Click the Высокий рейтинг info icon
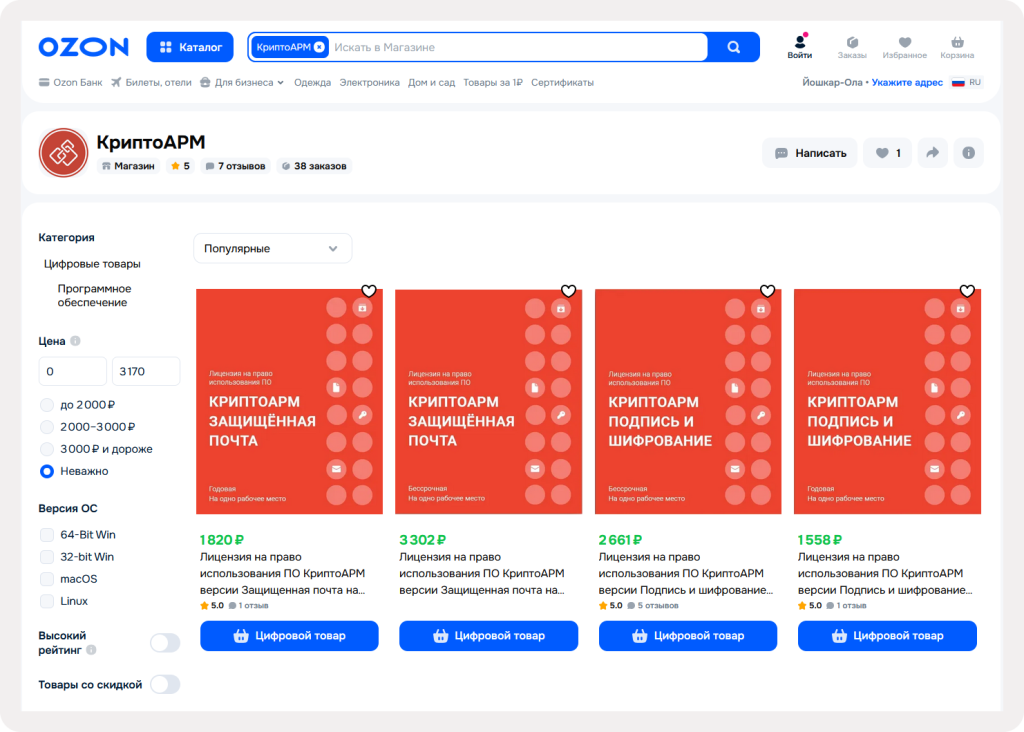The height and width of the screenshot is (732, 1024). point(91,650)
